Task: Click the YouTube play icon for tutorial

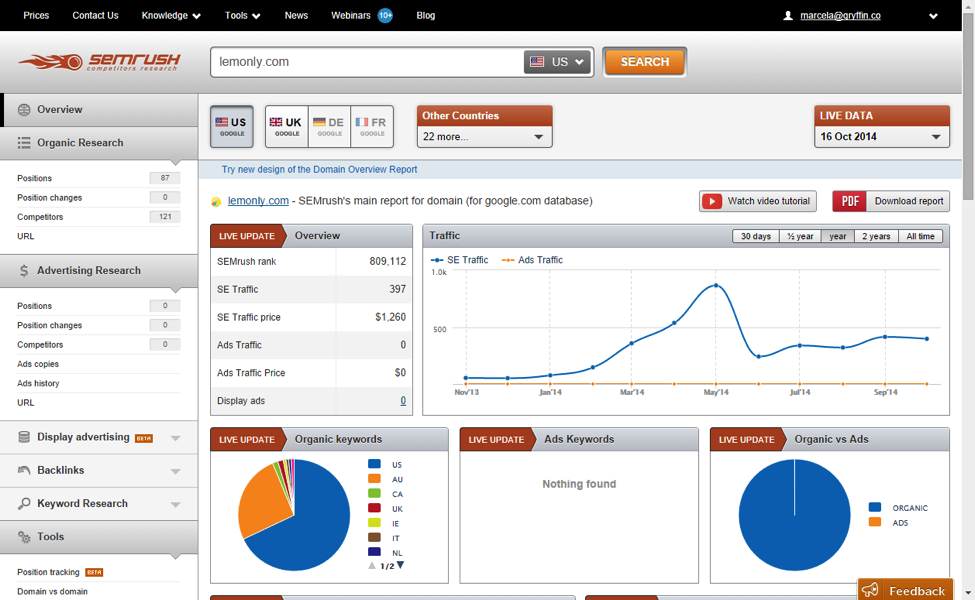Action: pos(712,201)
